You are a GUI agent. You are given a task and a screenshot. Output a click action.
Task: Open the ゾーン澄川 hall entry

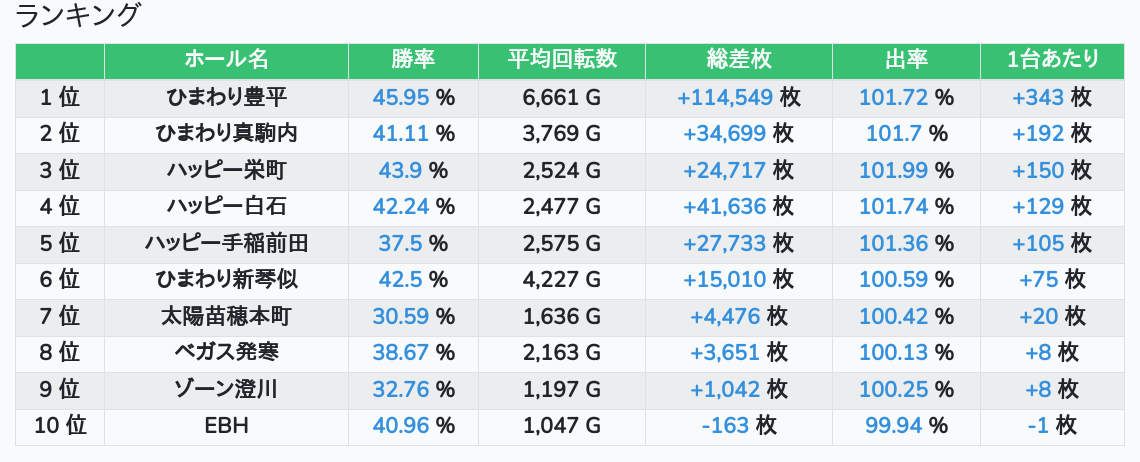pyautogui.click(x=226, y=389)
